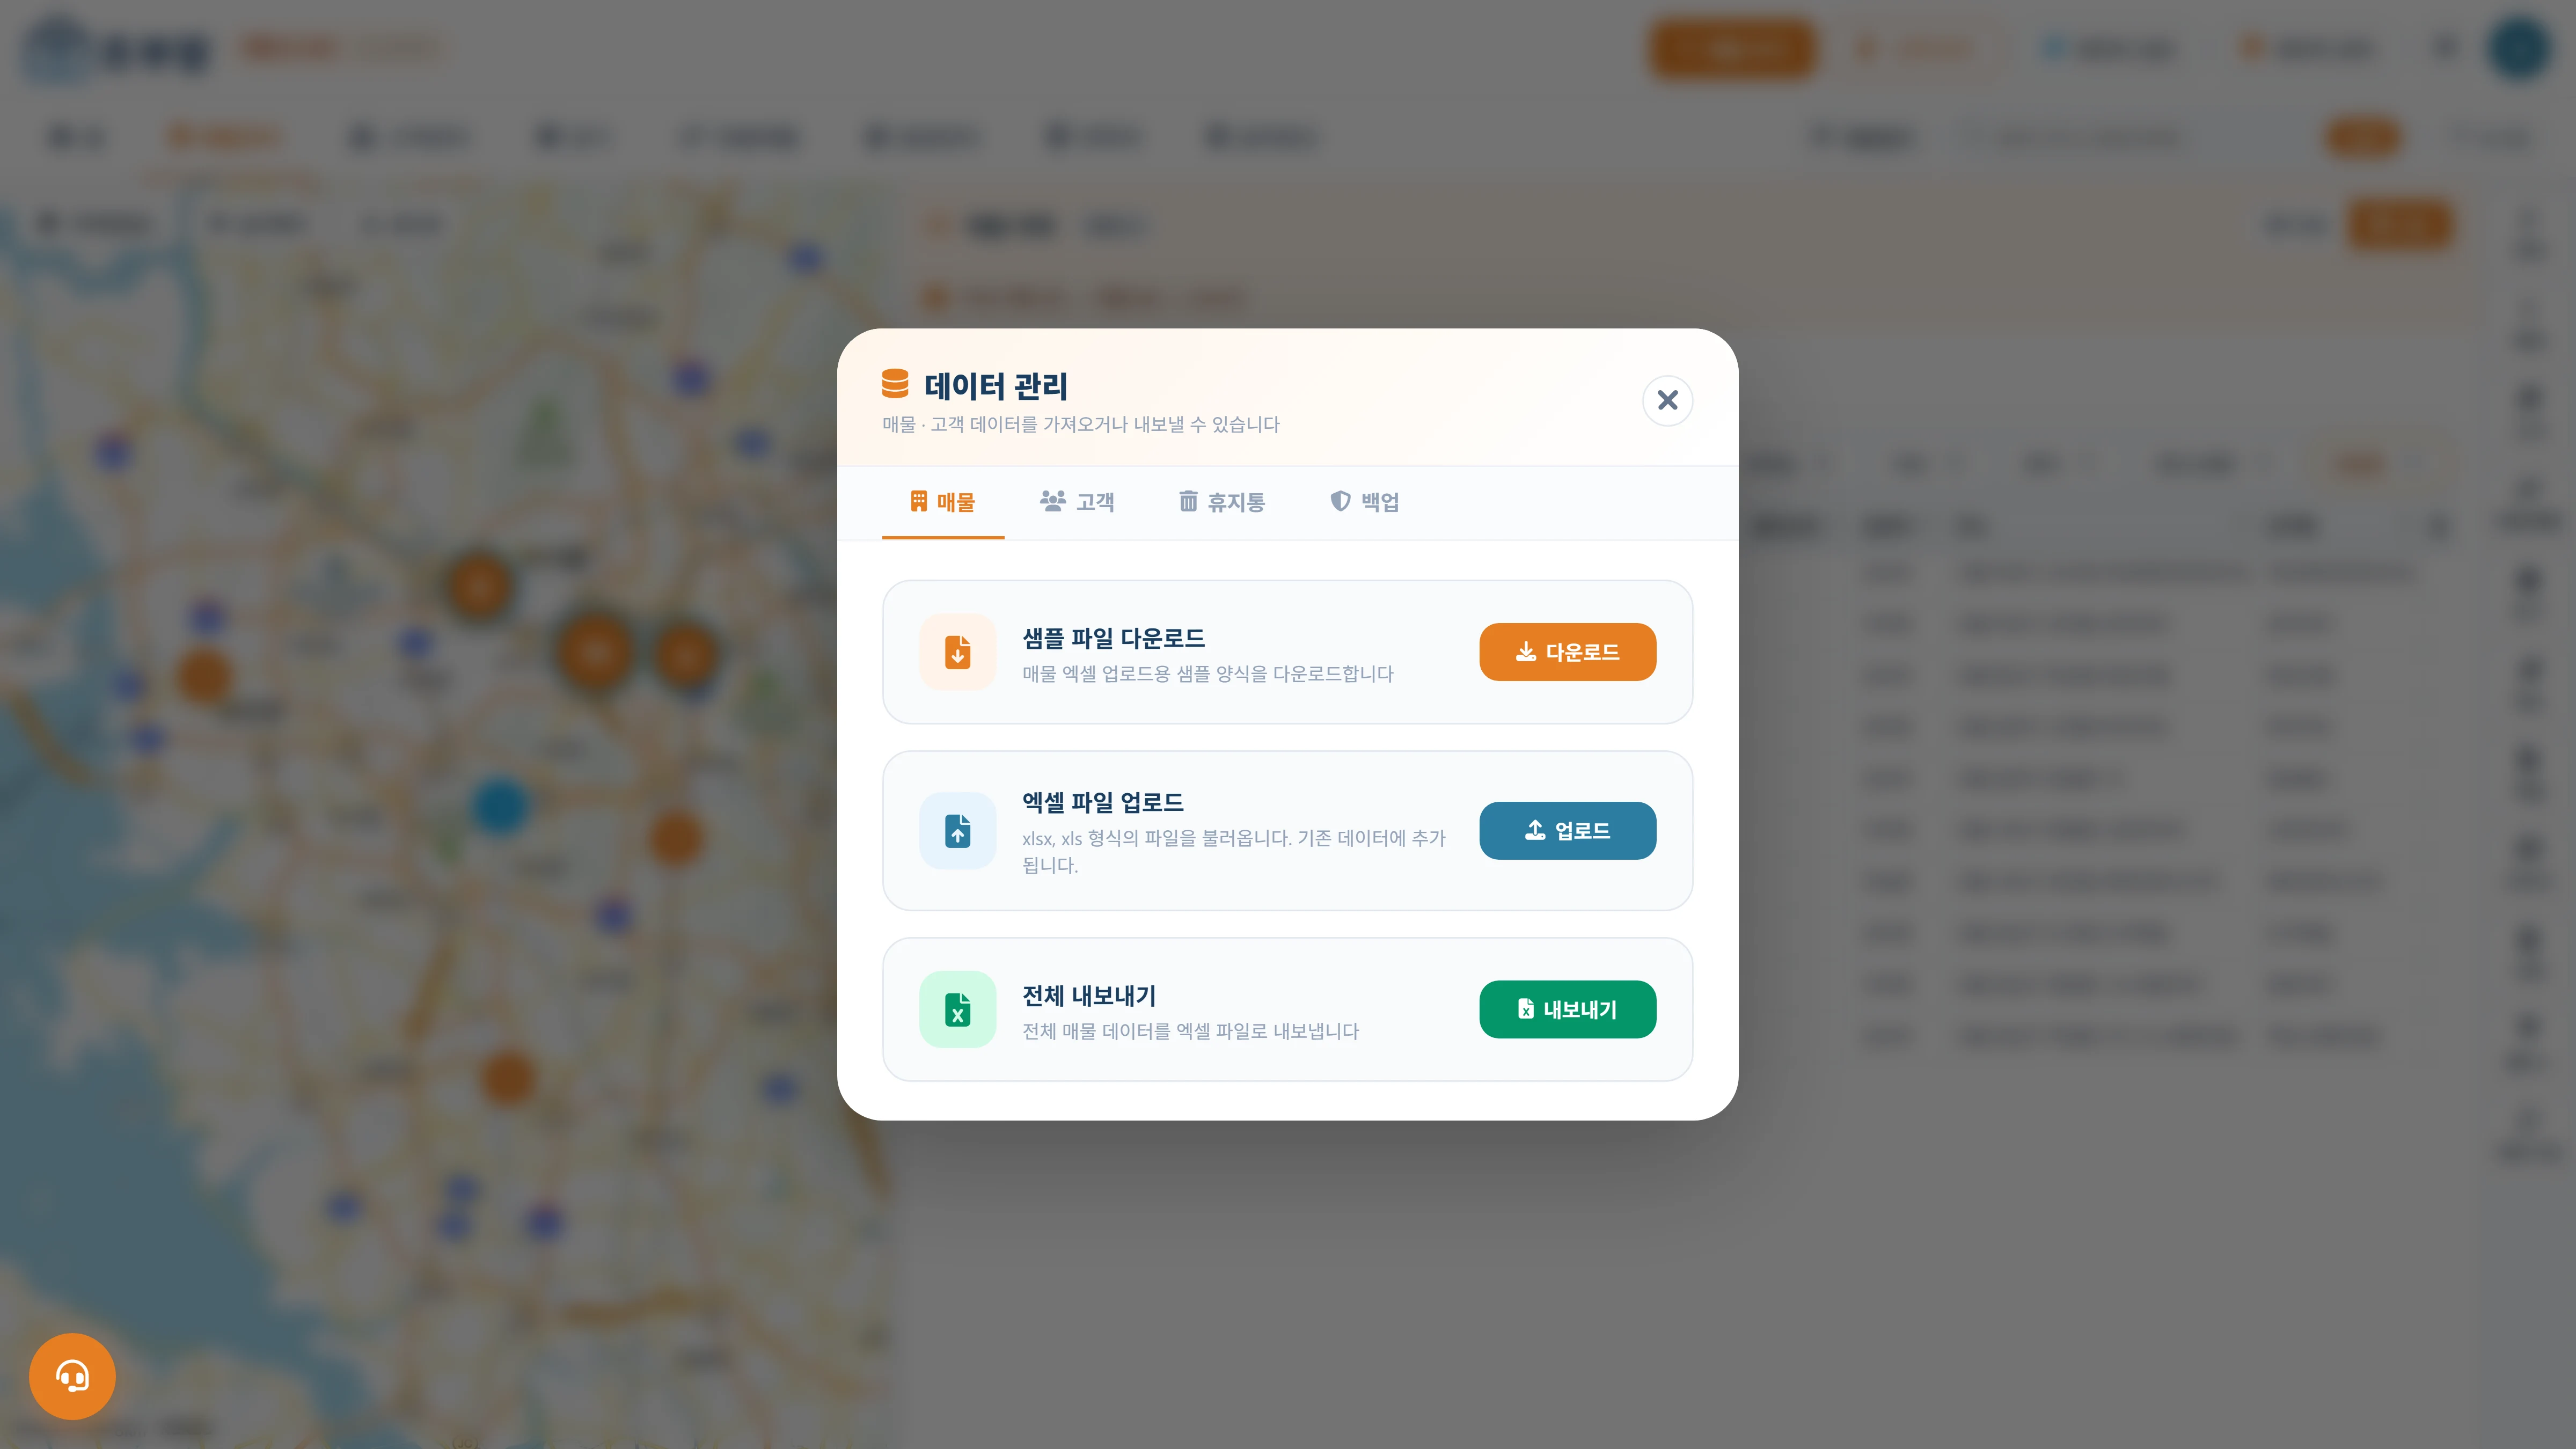Viewport: 2576px width, 1449px height.
Task: Click the sample file download icon
Action: click(x=958, y=652)
